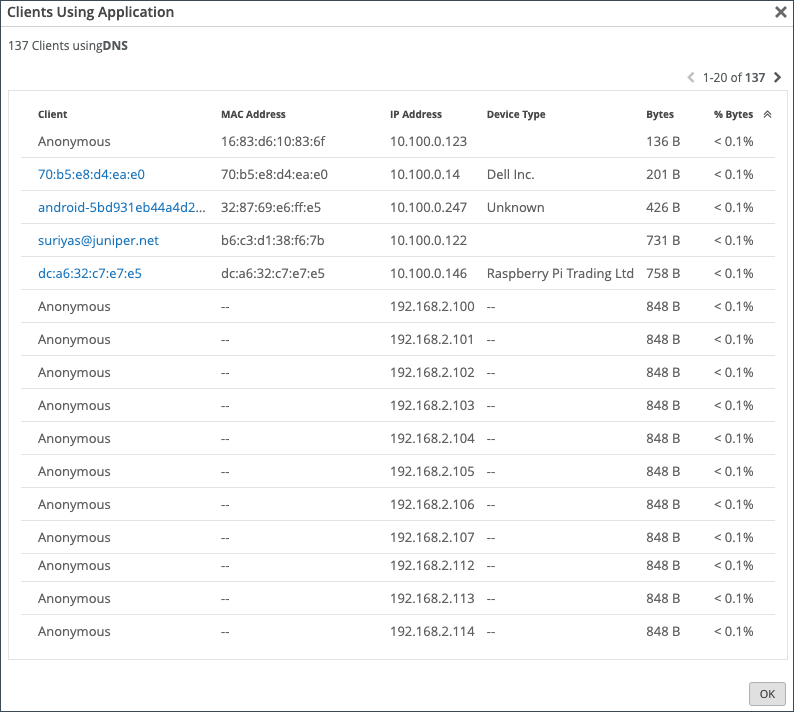Go to previous page of clients
Image resolution: width=794 pixels, height=712 pixels.
691,77
